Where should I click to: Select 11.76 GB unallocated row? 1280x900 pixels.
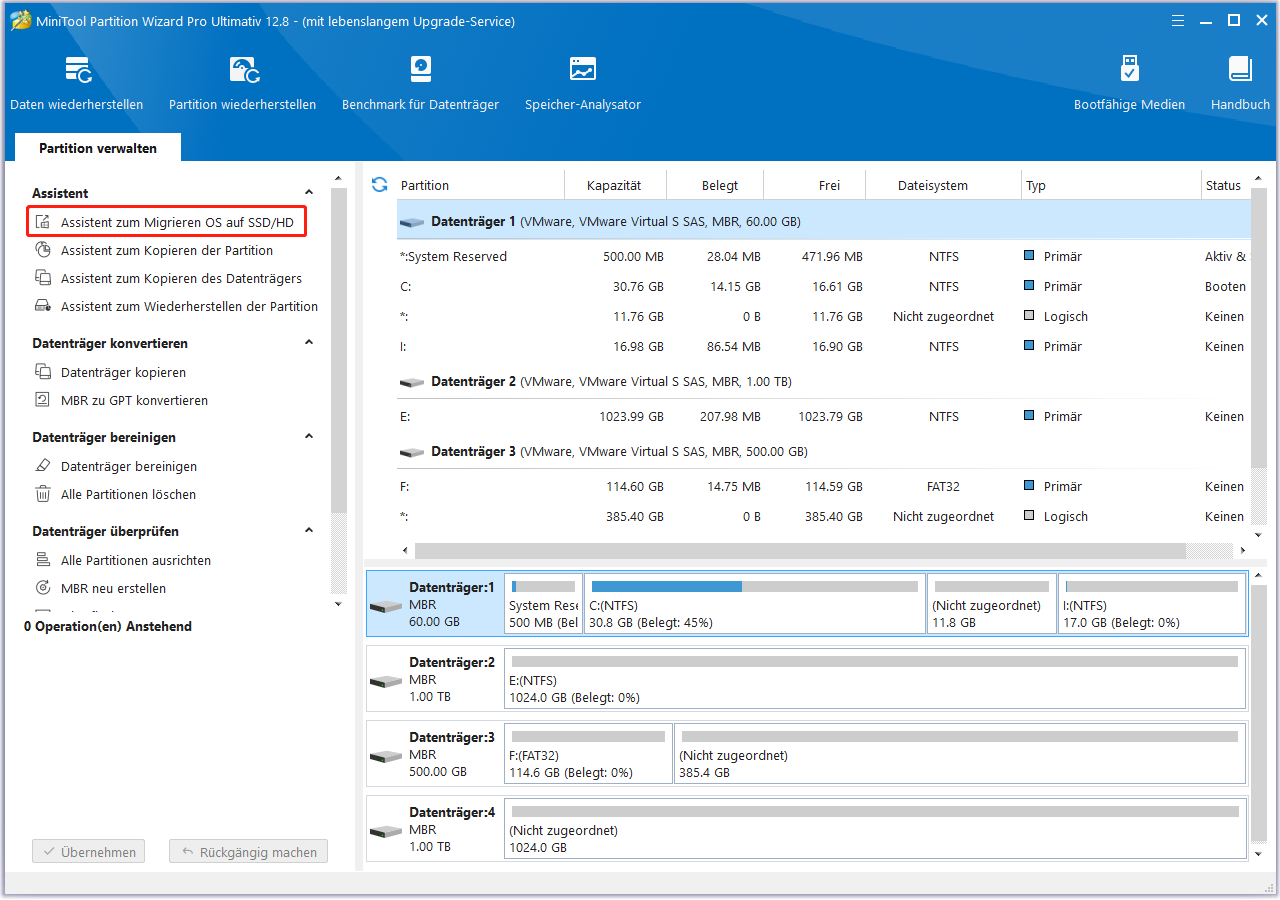[824, 316]
